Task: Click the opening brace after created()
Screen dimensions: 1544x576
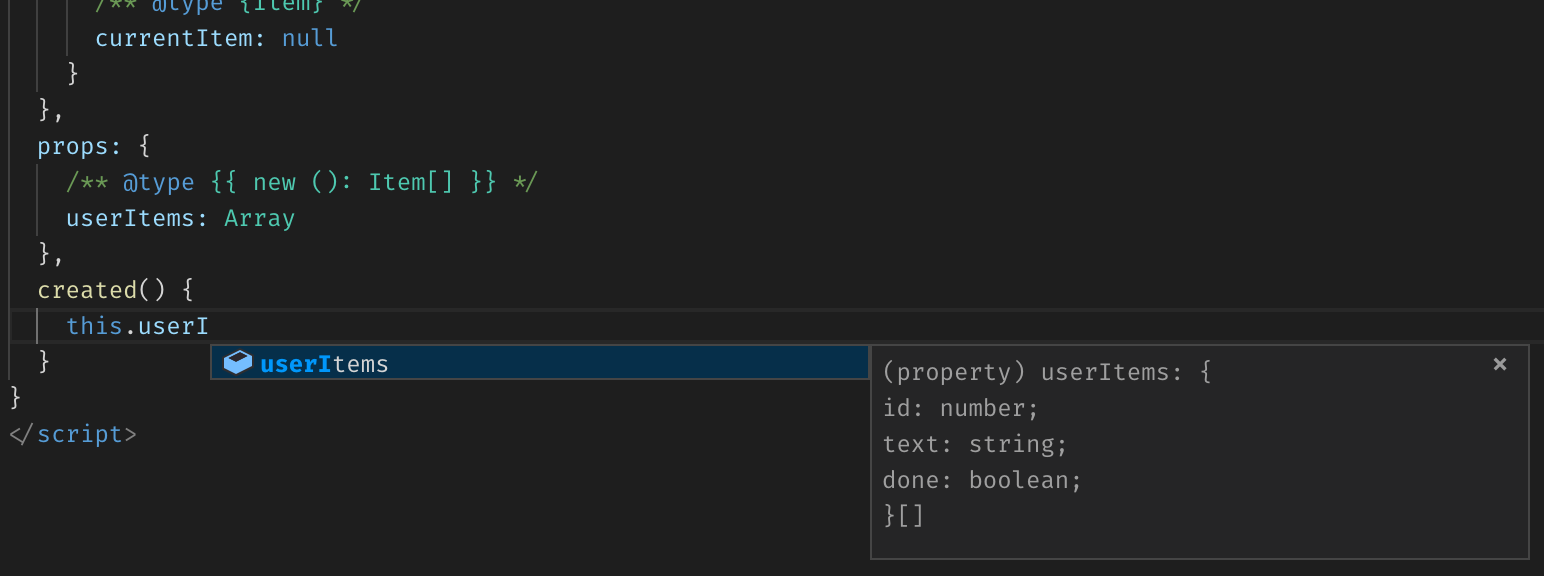Action: point(188,290)
